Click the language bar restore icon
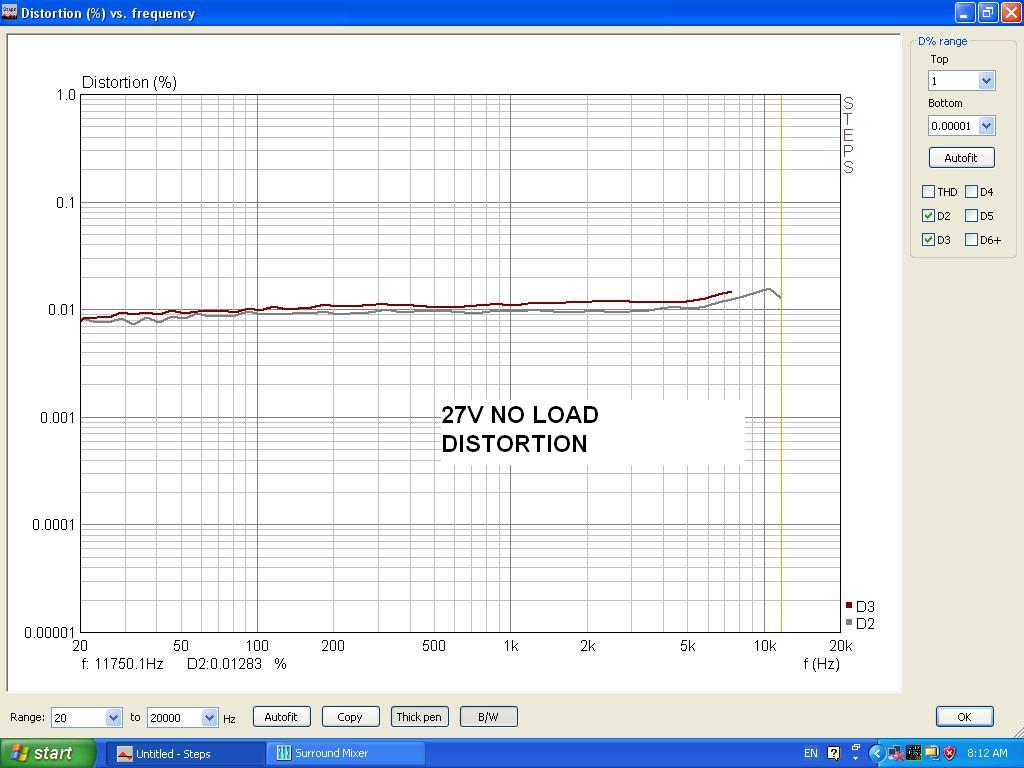The height and width of the screenshot is (768, 1024). pyautogui.click(x=856, y=749)
